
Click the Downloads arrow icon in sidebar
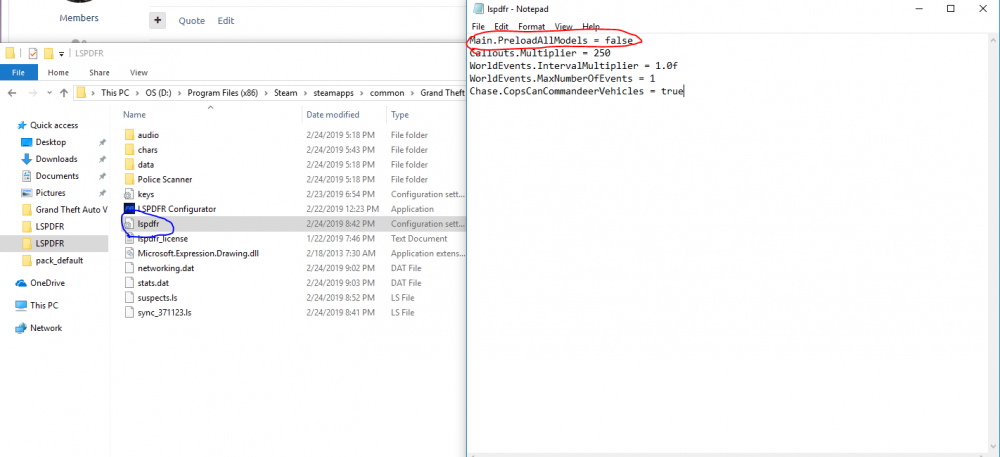pyautogui.click(x=27, y=159)
